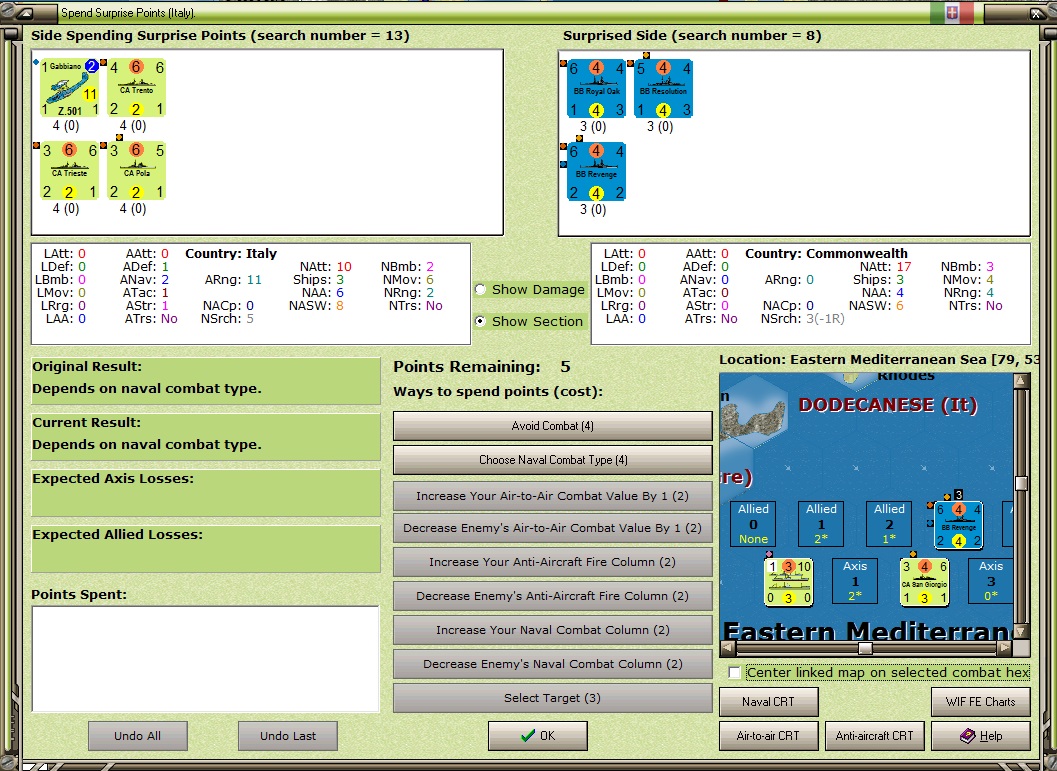Select BB Revenge counter in surprised side panel
The image size is (1057, 771).
click(x=597, y=171)
